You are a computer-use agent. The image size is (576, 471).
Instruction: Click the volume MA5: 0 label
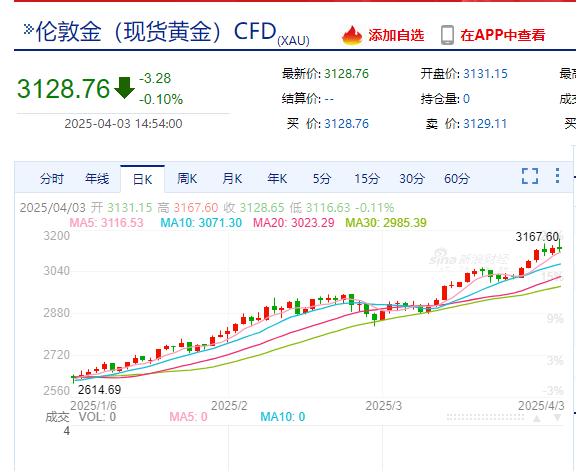pyautogui.click(x=188, y=417)
